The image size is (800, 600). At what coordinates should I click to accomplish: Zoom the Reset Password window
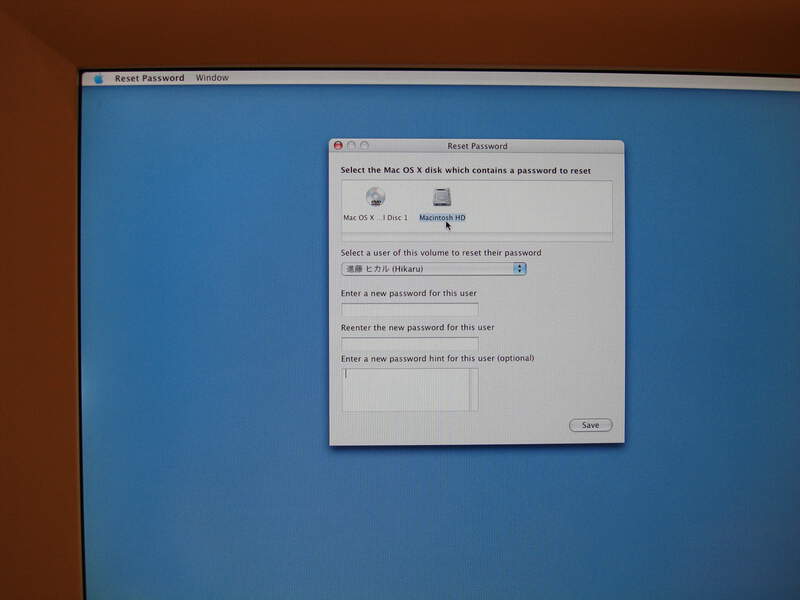pos(364,146)
